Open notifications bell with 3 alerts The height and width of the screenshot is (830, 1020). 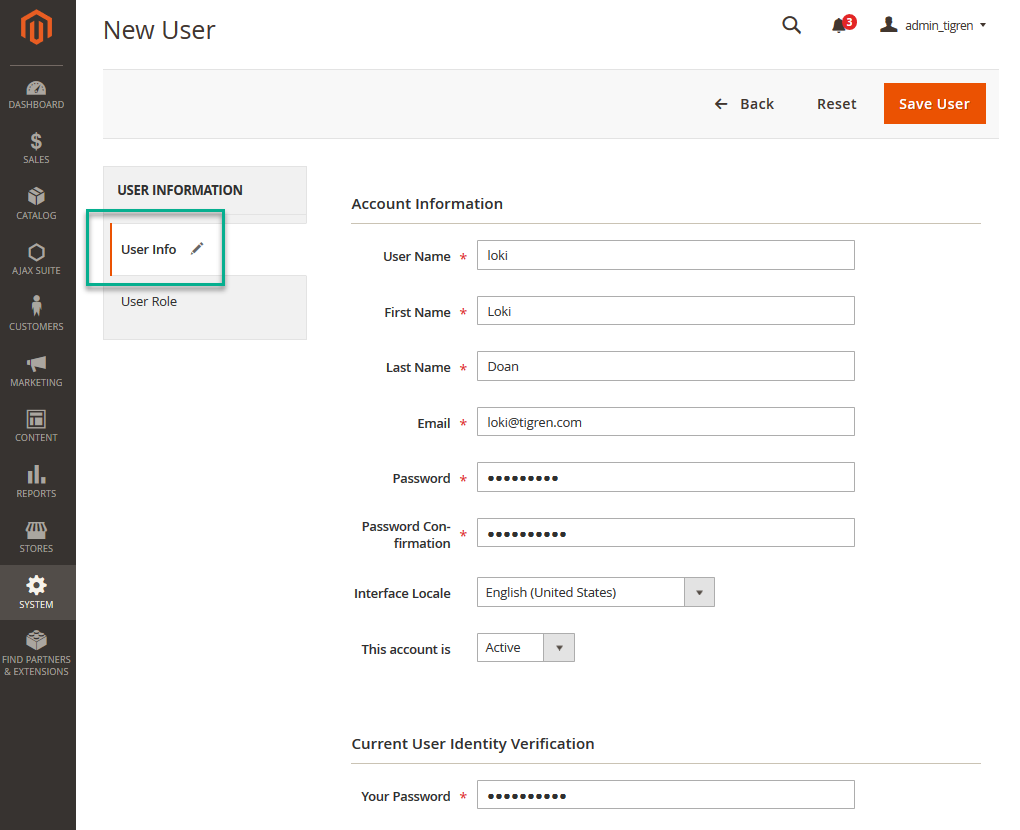coord(840,26)
